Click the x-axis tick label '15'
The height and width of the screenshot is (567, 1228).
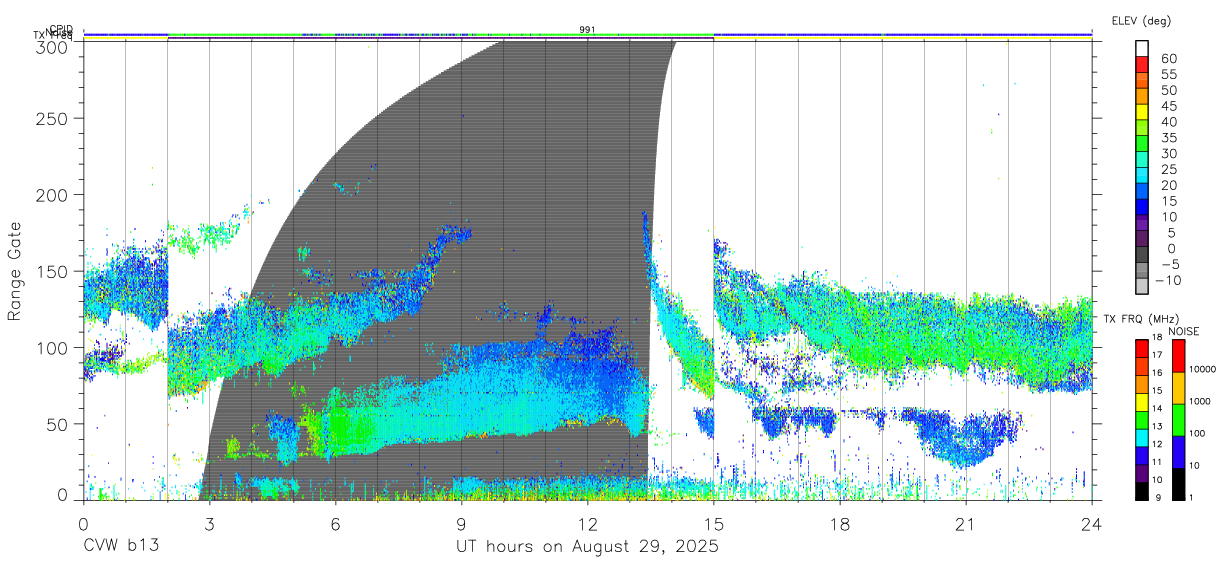[x=713, y=524]
